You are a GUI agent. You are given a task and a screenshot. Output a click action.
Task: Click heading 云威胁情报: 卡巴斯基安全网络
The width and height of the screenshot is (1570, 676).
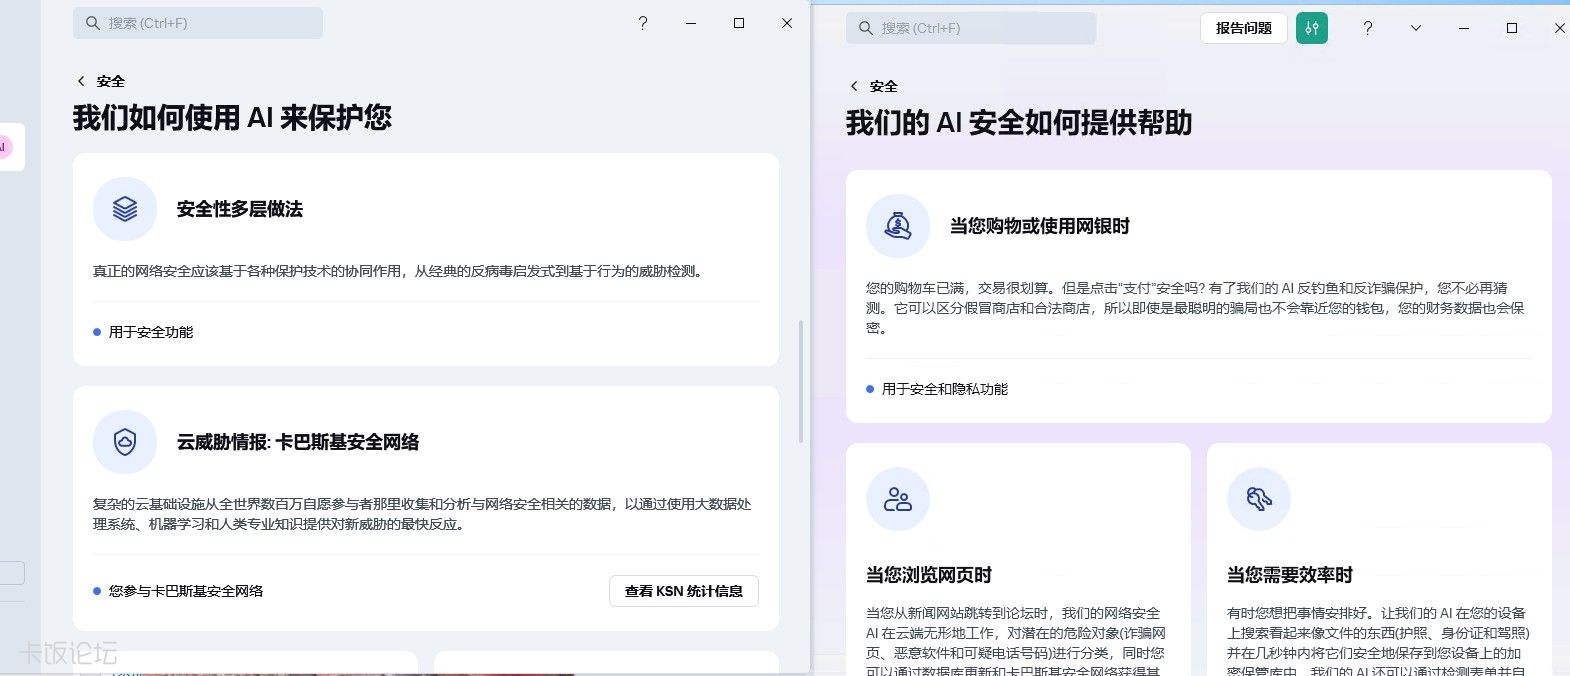(x=298, y=442)
